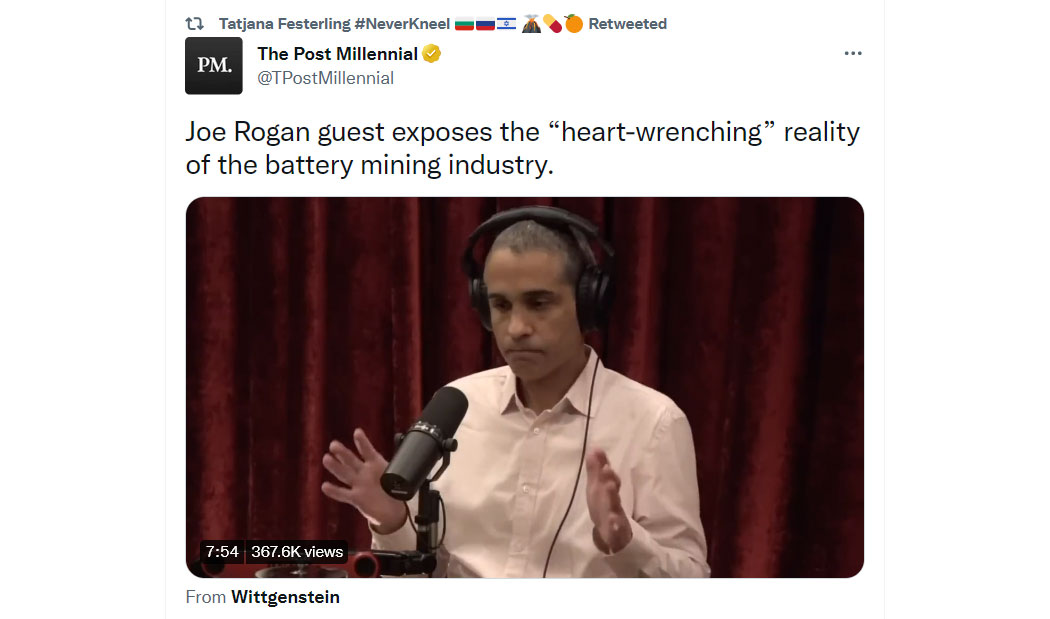
Task: Click the Bulgarian flag emoji
Action: (x=464, y=24)
